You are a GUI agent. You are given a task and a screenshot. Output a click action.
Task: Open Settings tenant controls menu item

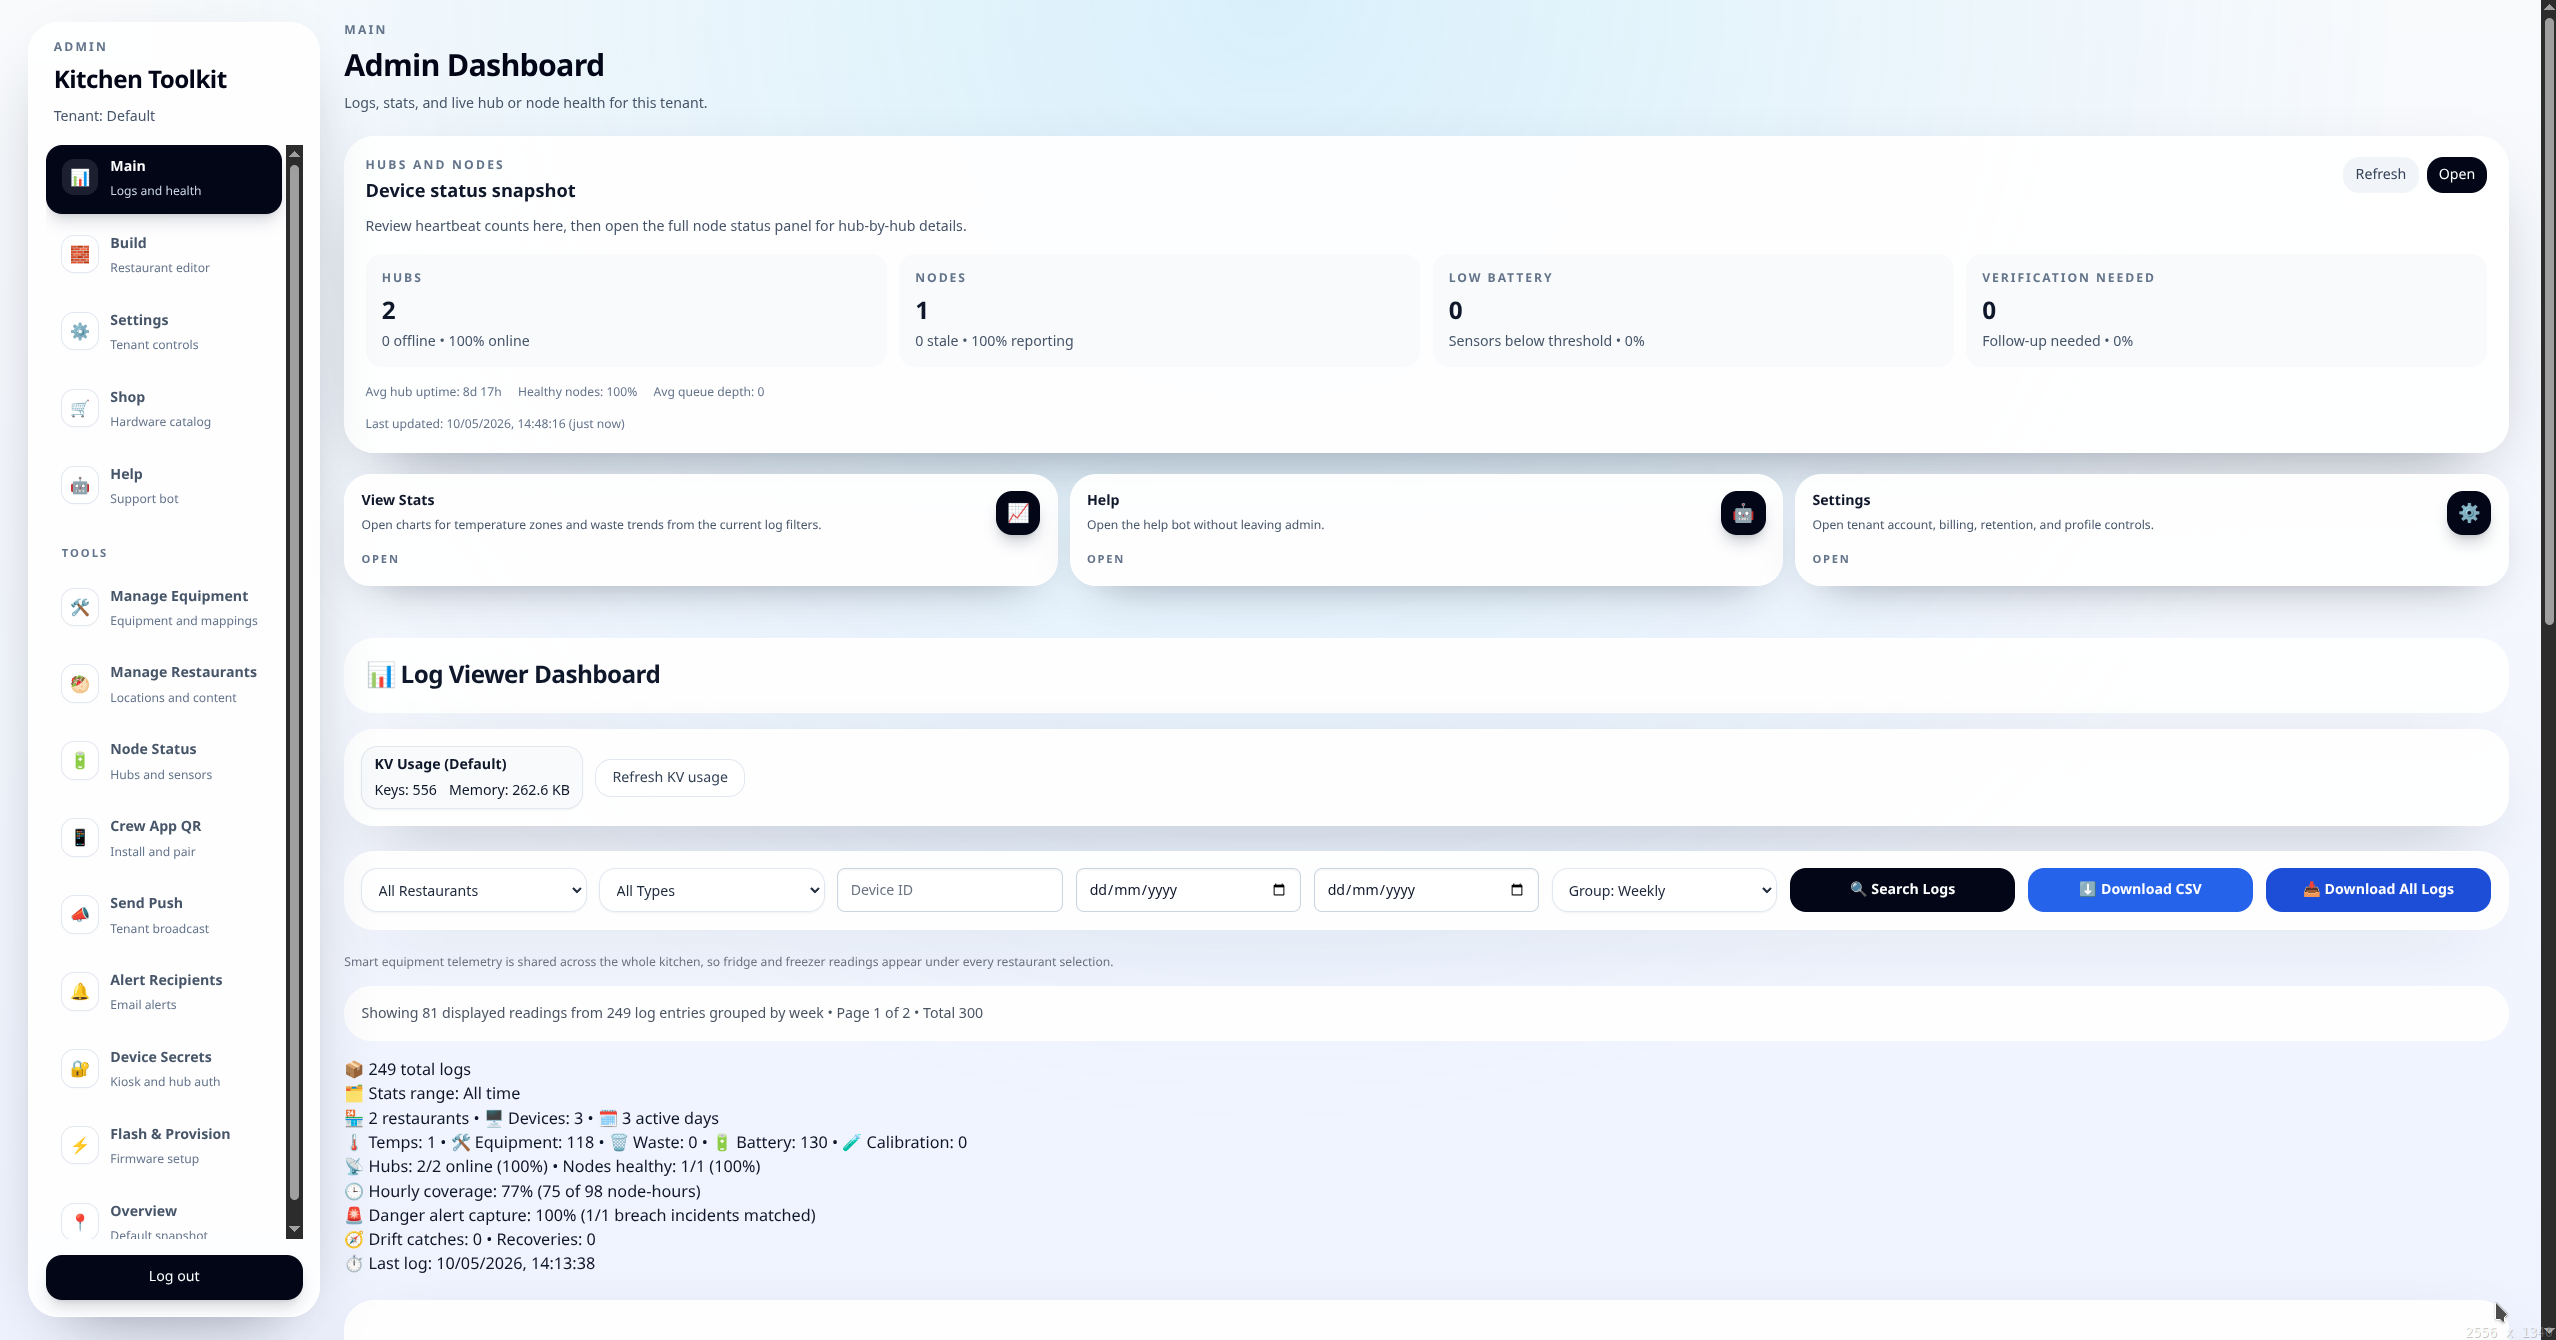tap(164, 332)
